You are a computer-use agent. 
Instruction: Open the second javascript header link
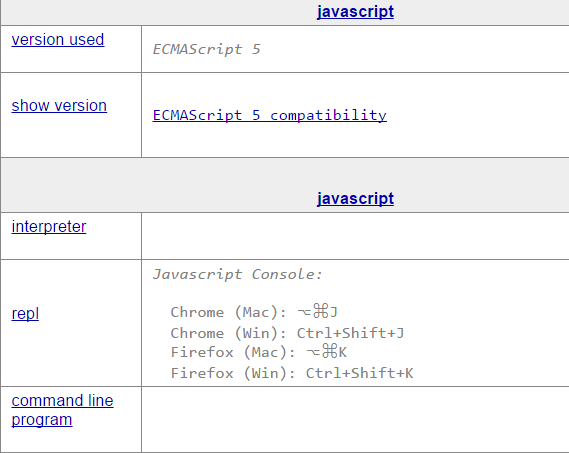click(x=355, y=199)
